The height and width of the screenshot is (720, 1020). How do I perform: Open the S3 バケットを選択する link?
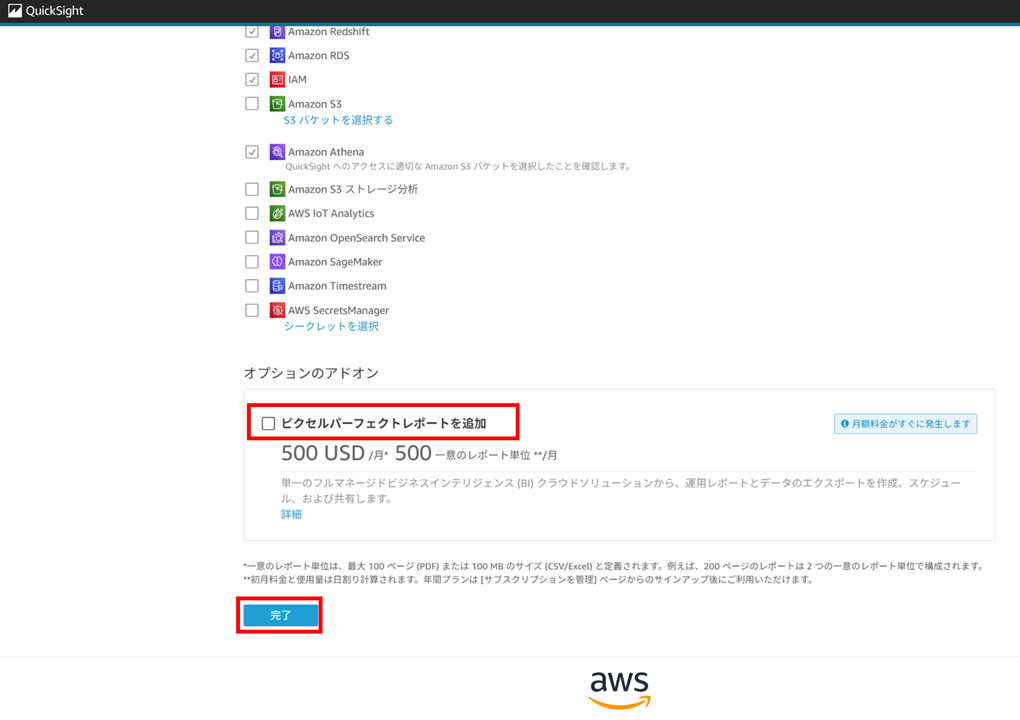tap(338, 120)
